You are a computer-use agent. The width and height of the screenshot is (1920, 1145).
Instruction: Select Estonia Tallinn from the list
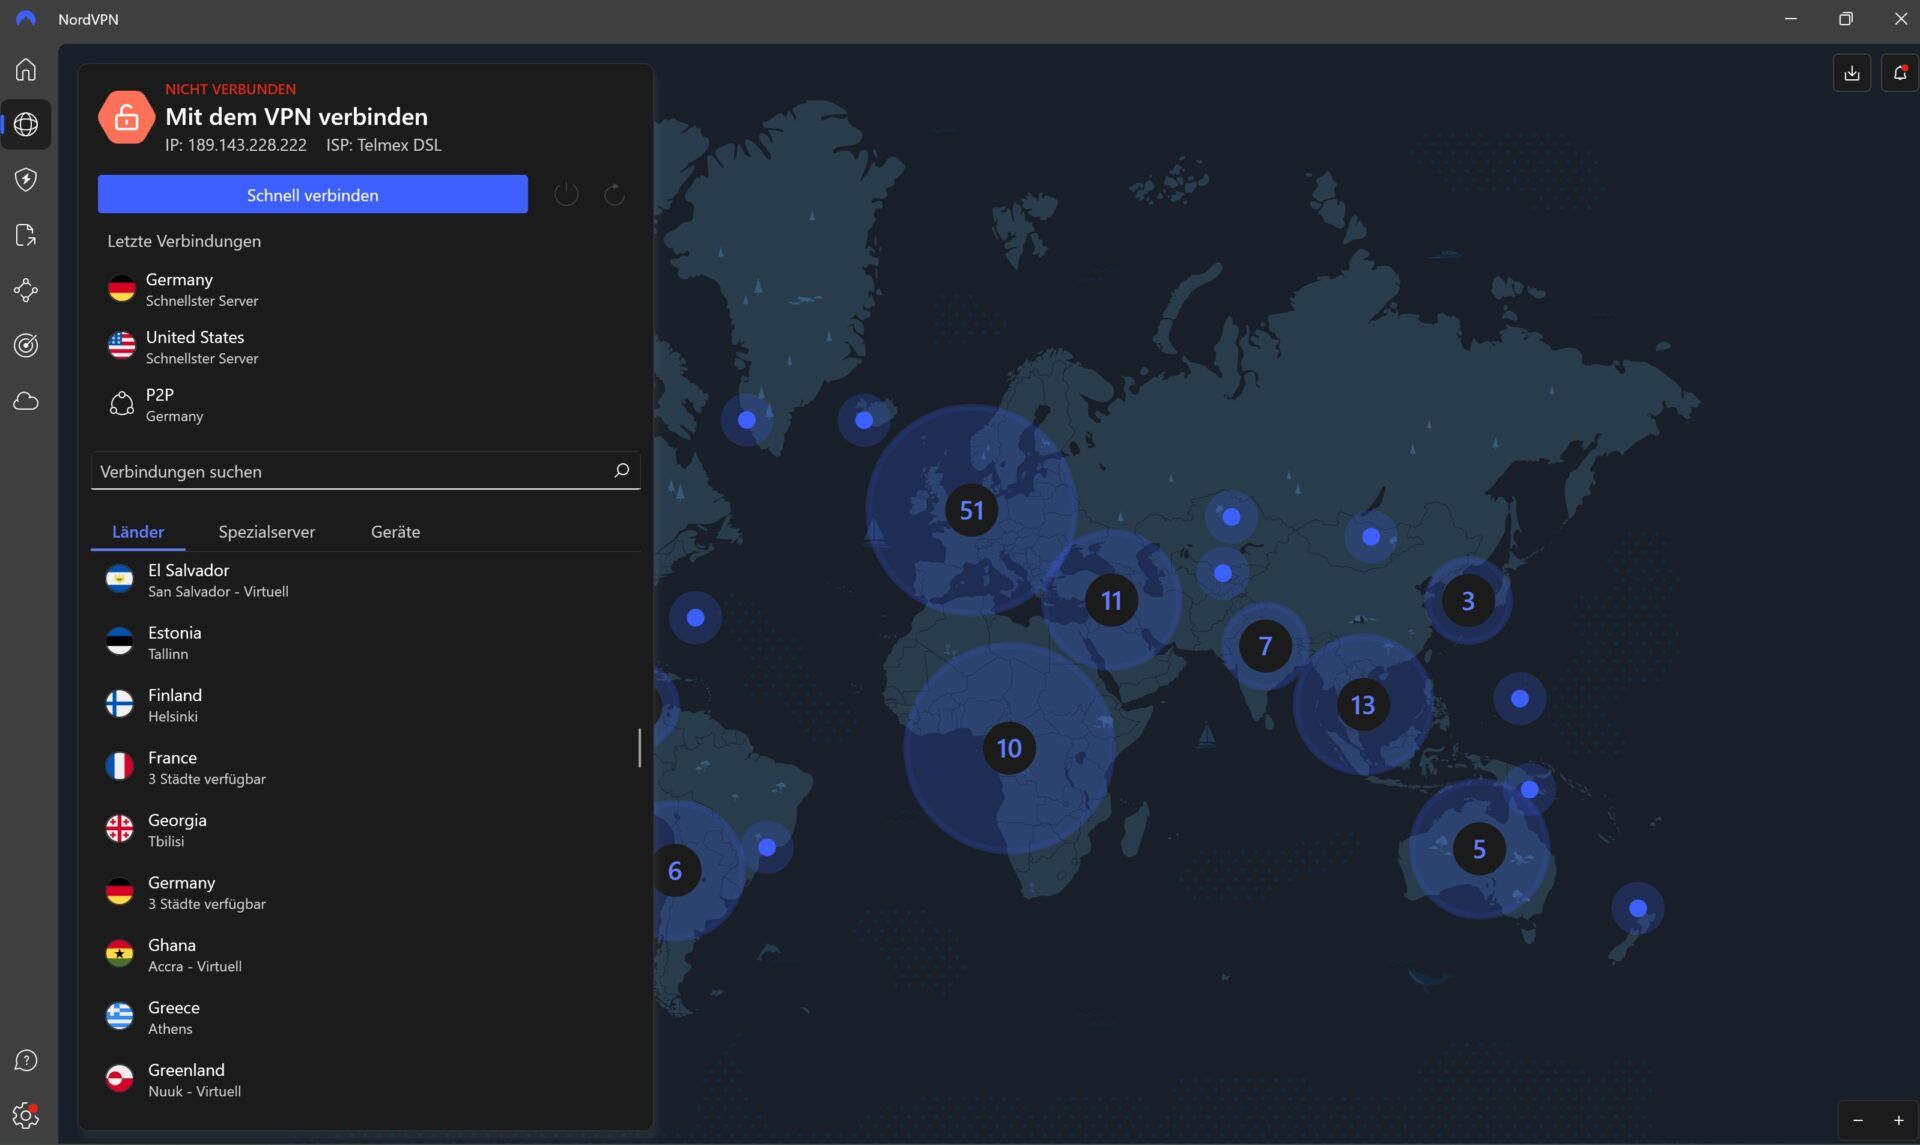(x=365, y=642)
